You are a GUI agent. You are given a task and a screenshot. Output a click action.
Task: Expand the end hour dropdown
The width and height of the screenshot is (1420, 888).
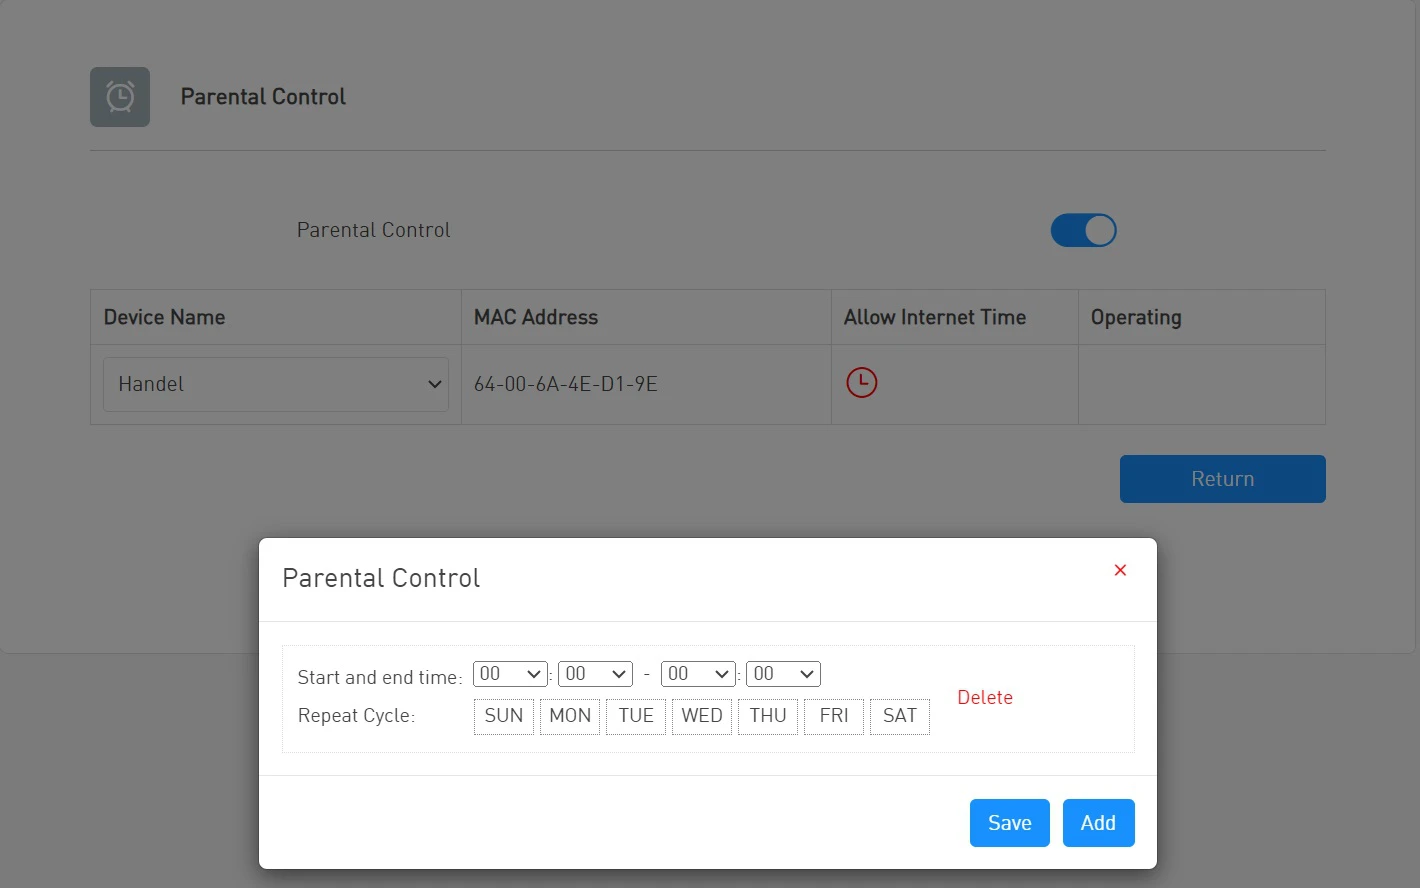pos(698,674)
